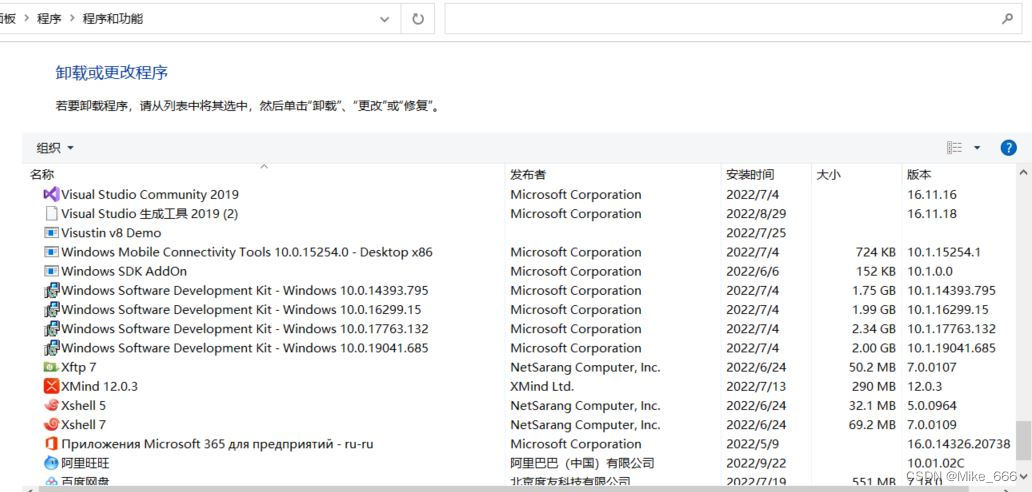This screenshot has width=1032, height=492.
Task: Sort by the 发布者 column header
Action: tap(528, 174)
